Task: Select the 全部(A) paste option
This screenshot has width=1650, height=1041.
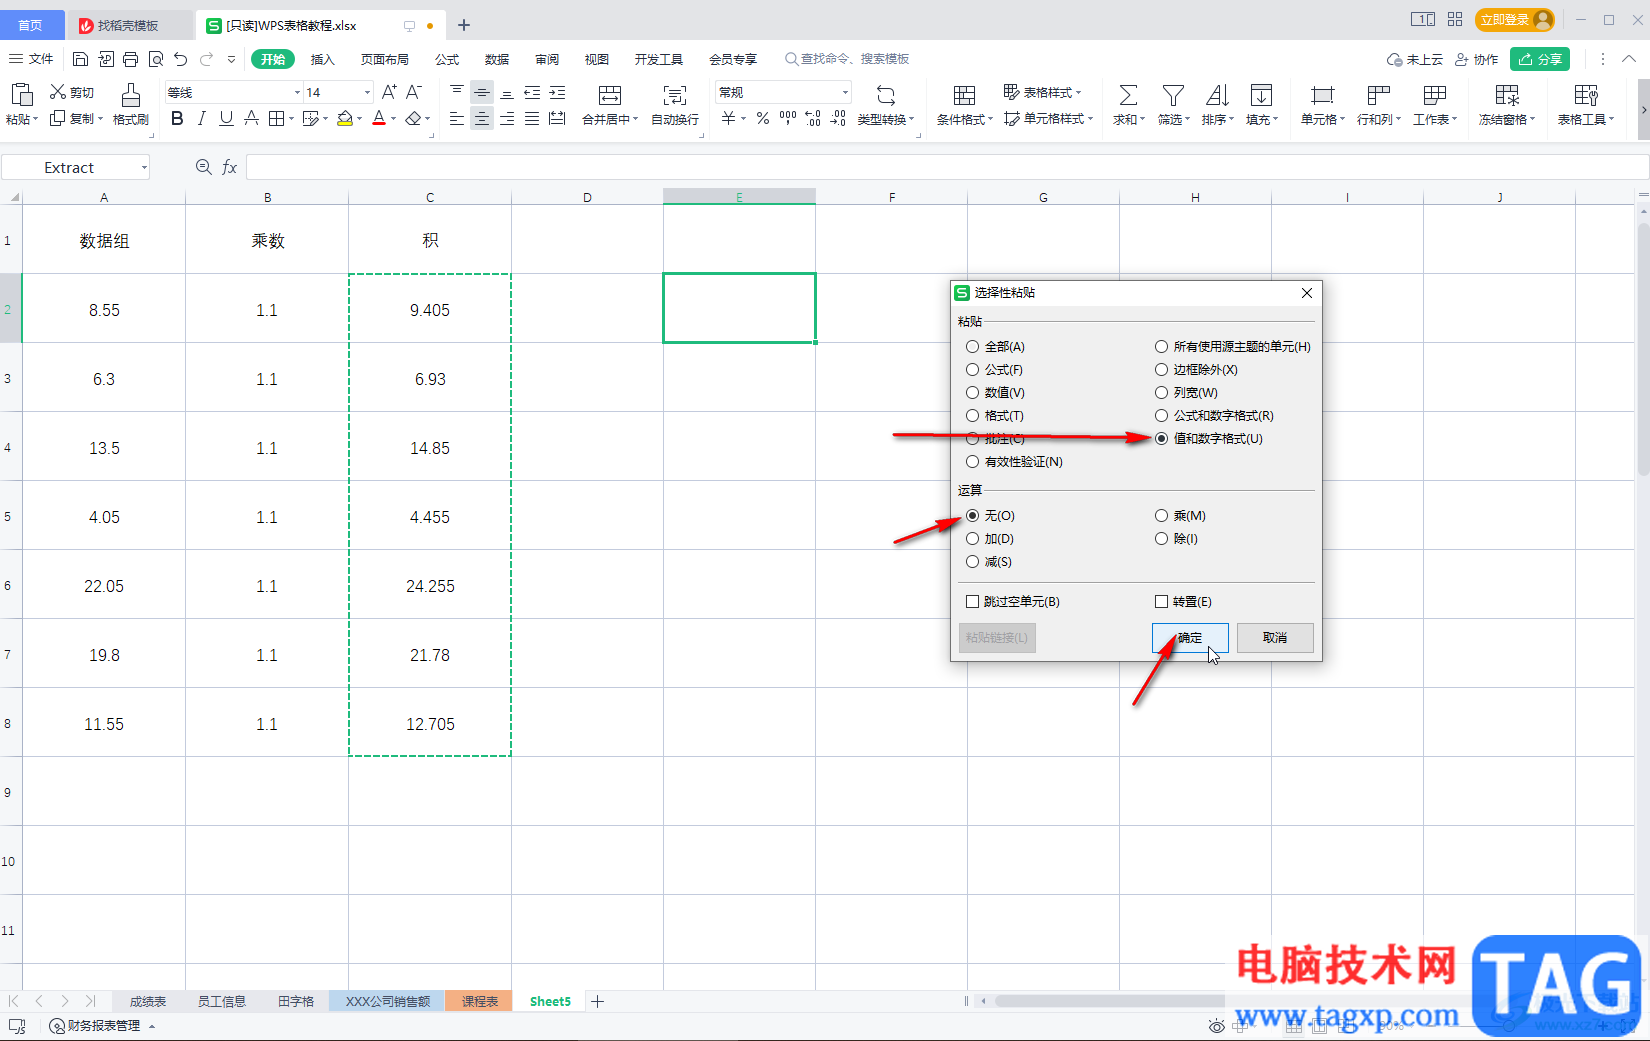Action: [995, 347]
